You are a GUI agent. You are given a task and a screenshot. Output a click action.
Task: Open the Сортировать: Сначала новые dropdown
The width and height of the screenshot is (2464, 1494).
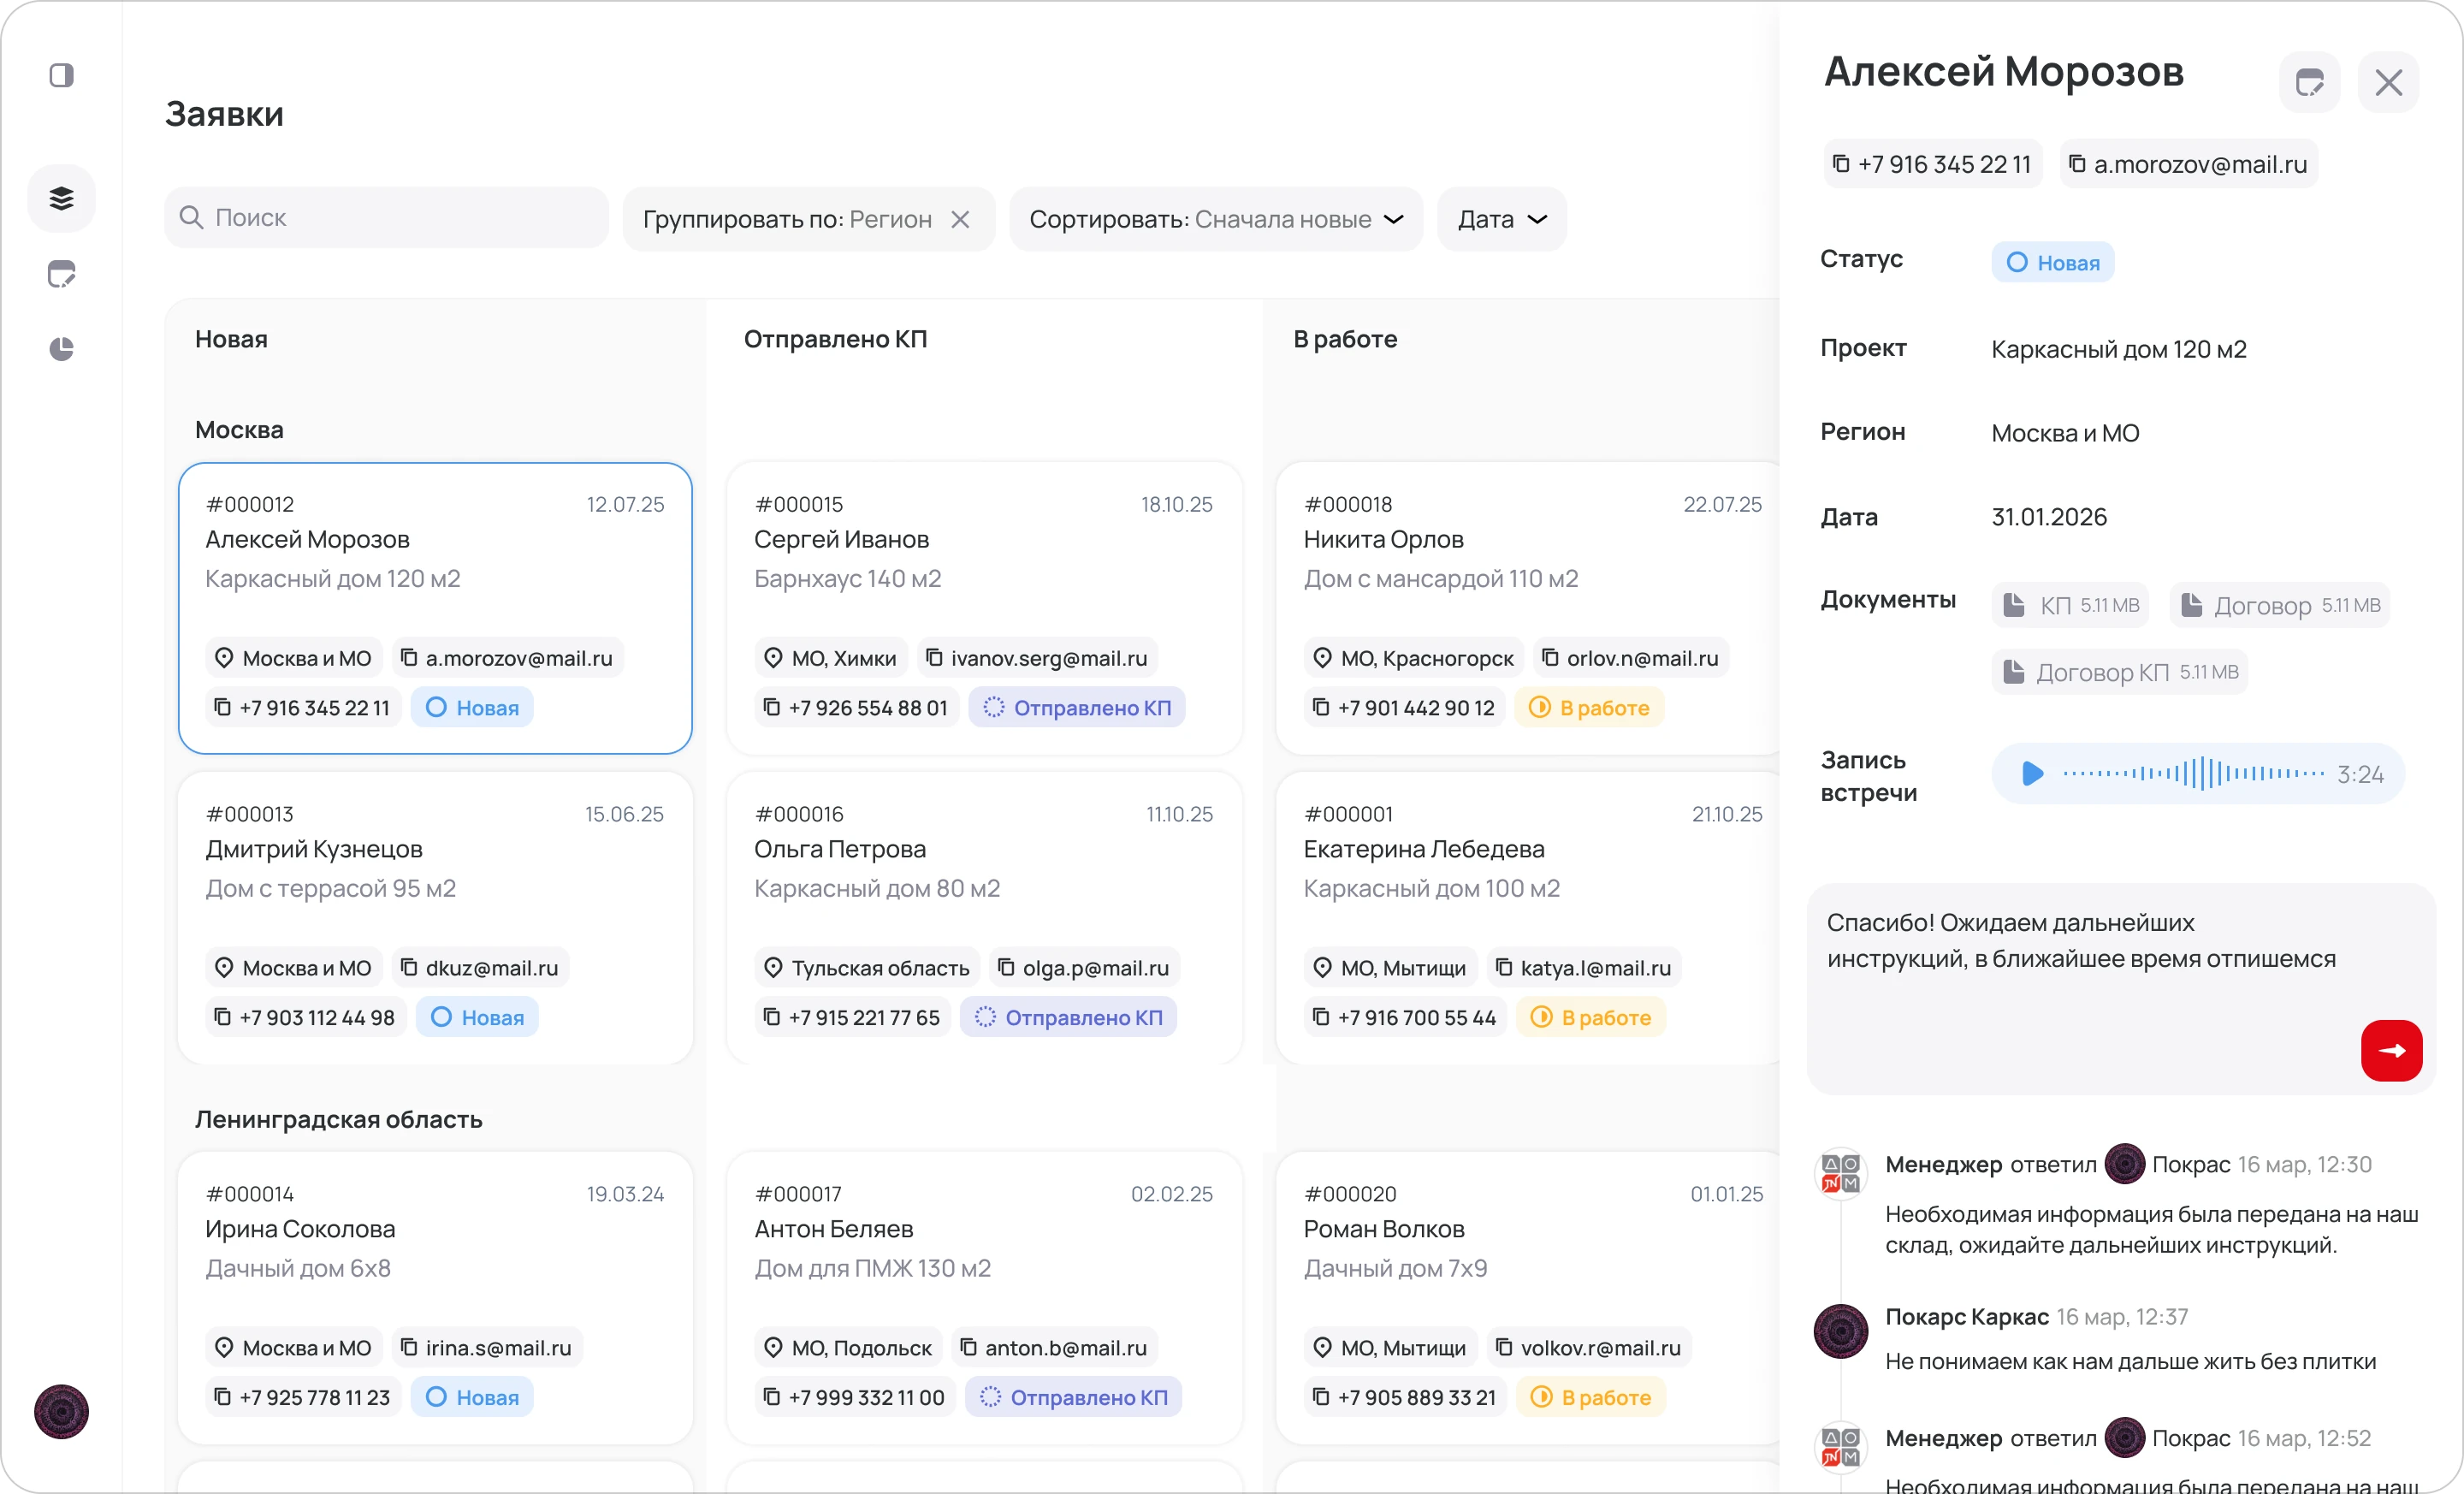(1216, 219)
